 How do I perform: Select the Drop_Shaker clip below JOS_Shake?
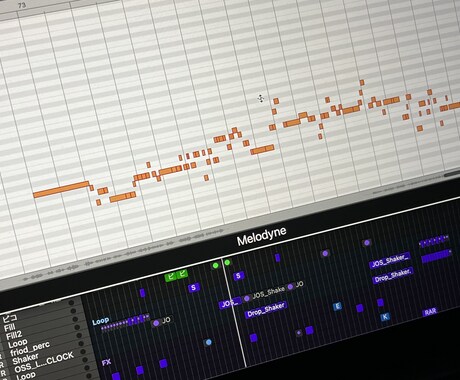click(266, 310)
